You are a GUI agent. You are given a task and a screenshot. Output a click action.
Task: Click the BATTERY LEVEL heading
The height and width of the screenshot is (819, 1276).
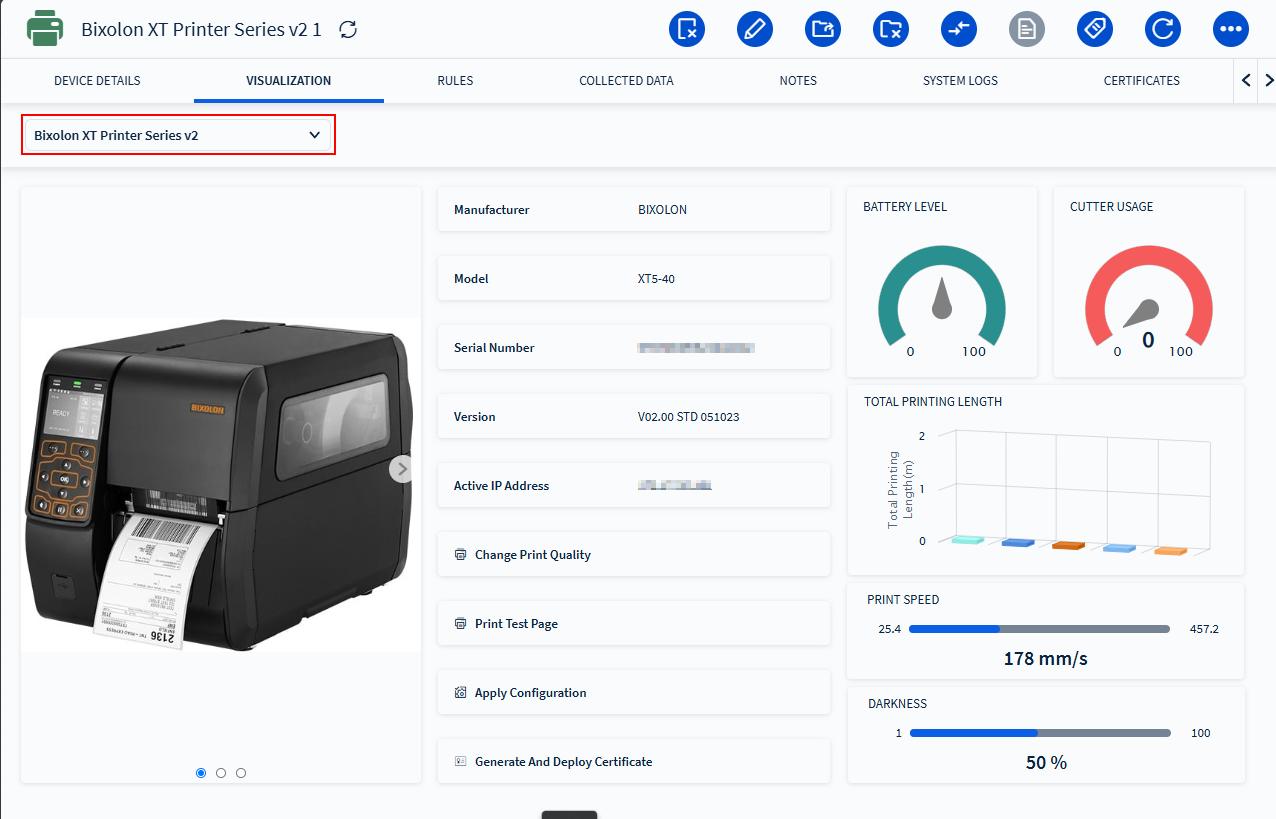coord(905,207)
